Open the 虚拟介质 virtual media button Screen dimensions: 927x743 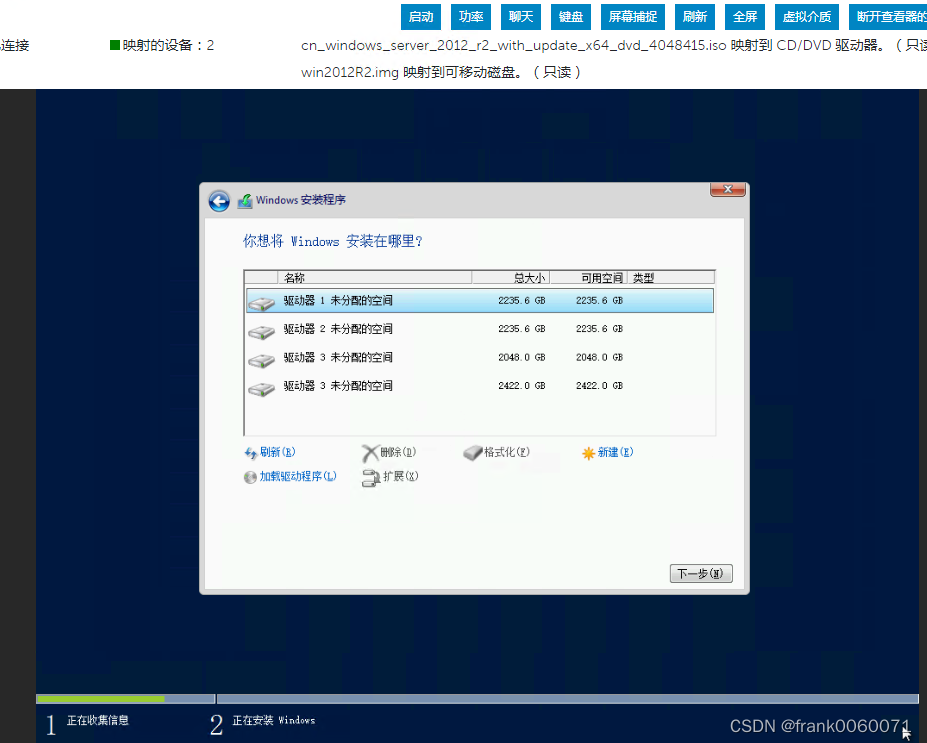pyautogui.click(x=807, y=17)
